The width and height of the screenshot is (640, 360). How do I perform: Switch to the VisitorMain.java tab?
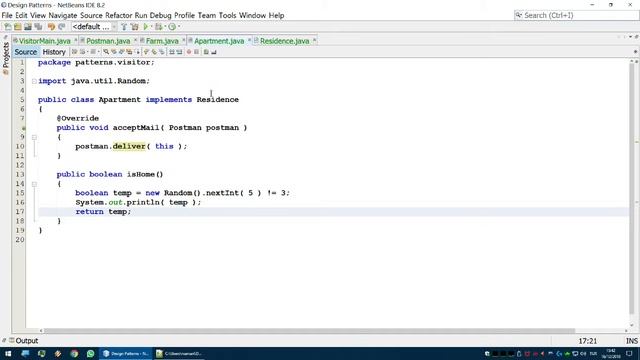[44, 41]
